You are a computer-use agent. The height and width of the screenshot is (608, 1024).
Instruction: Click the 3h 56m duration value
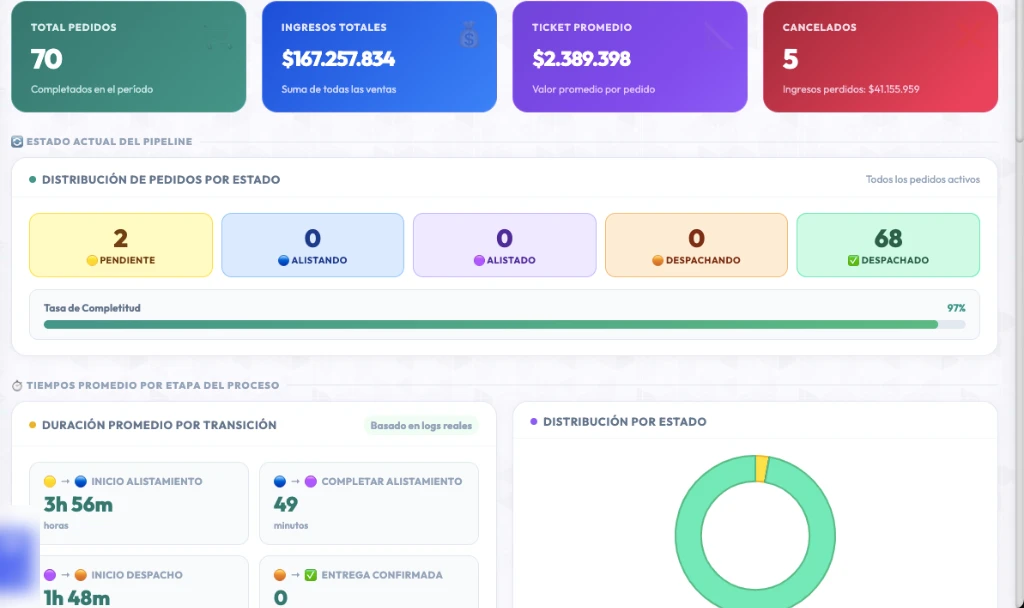point(78,505)
